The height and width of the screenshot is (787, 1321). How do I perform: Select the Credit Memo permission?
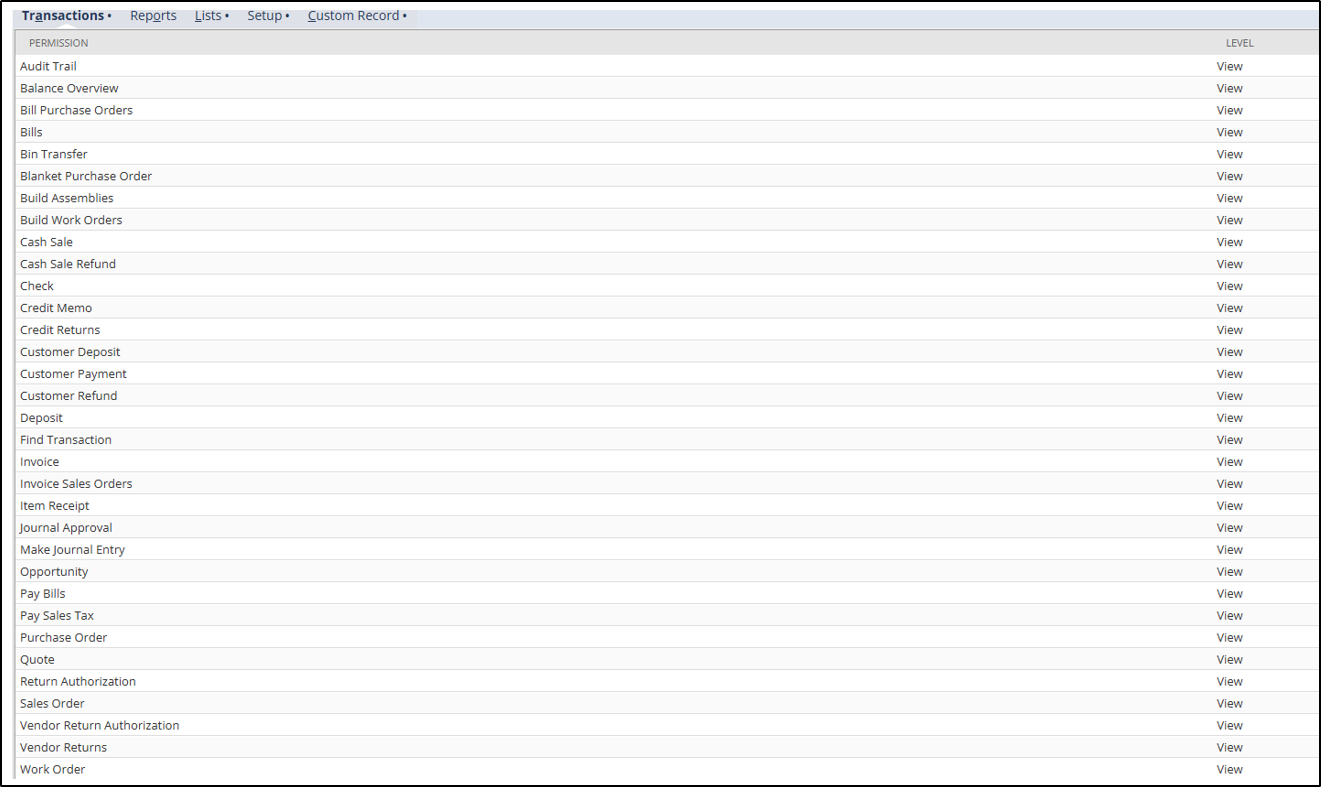(x=667, y=308)
